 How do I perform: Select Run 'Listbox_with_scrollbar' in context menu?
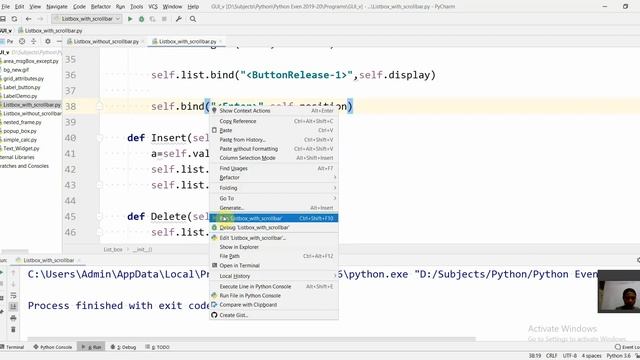click(x=273, y=218)
